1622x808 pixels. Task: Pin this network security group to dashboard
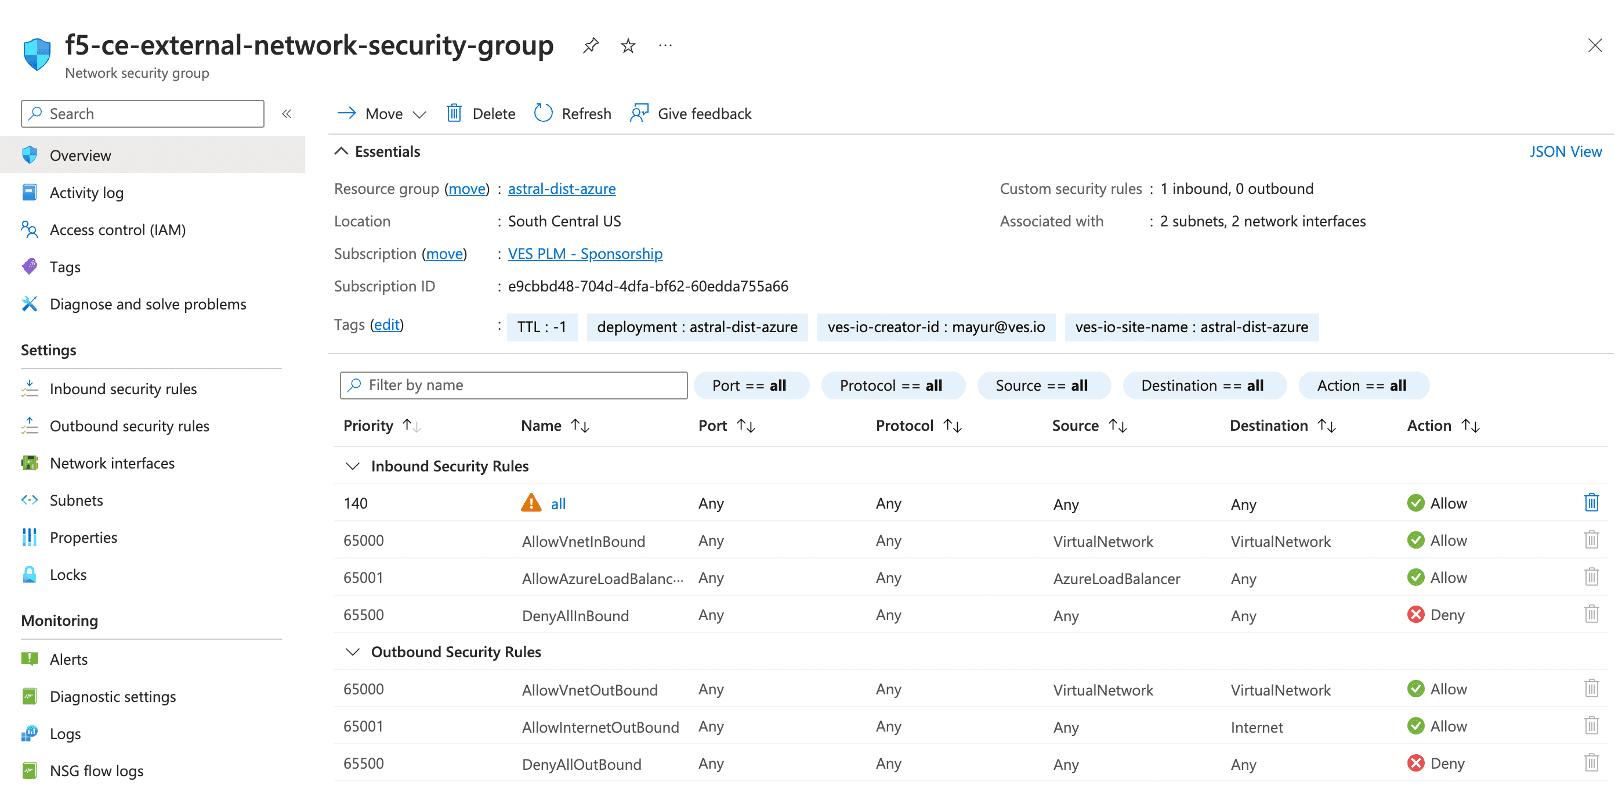click(591, 46)
